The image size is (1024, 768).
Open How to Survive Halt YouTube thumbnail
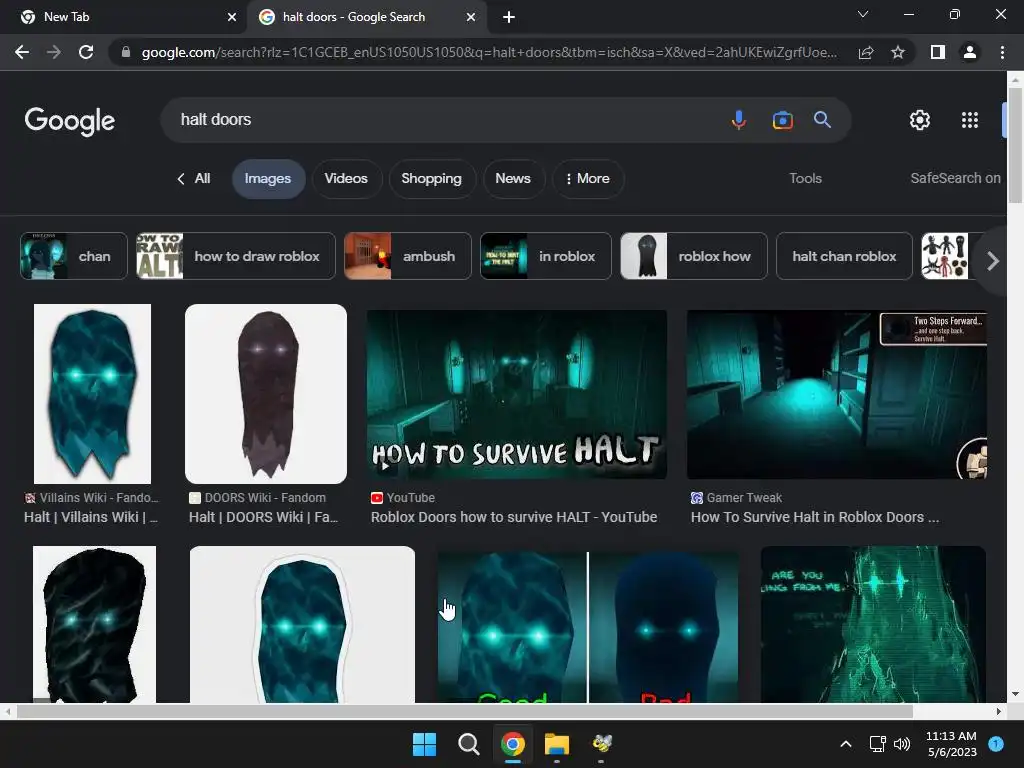pos(517,394)
